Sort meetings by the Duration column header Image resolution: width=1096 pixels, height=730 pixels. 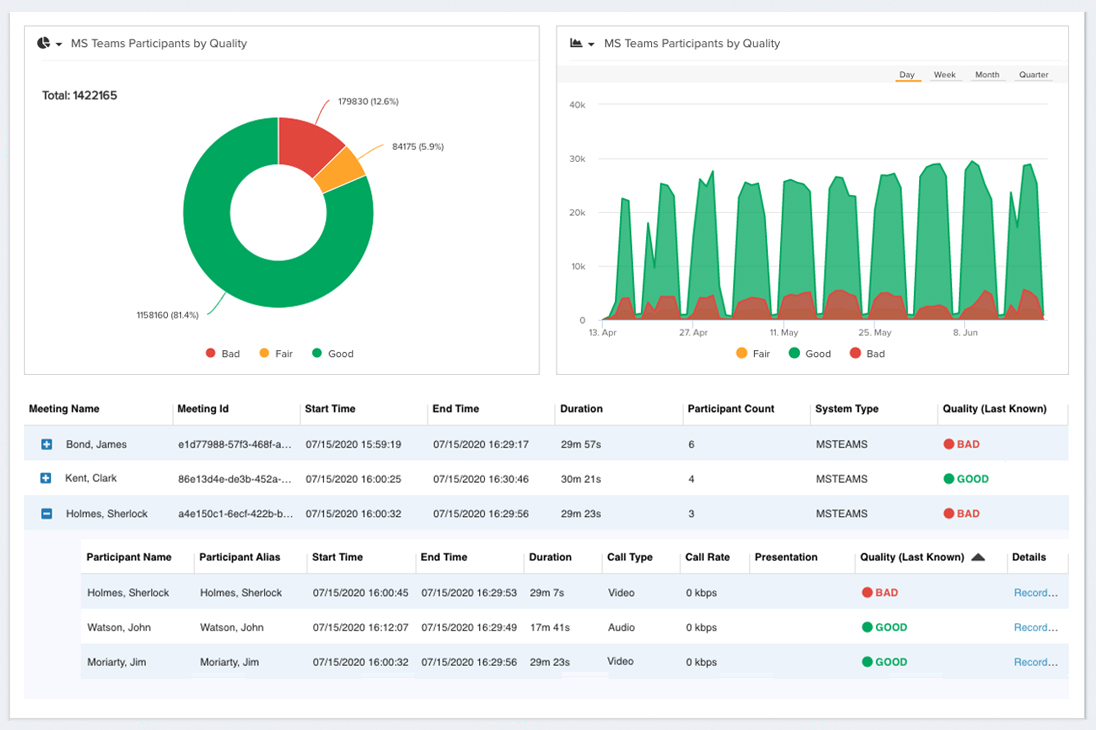582,409
